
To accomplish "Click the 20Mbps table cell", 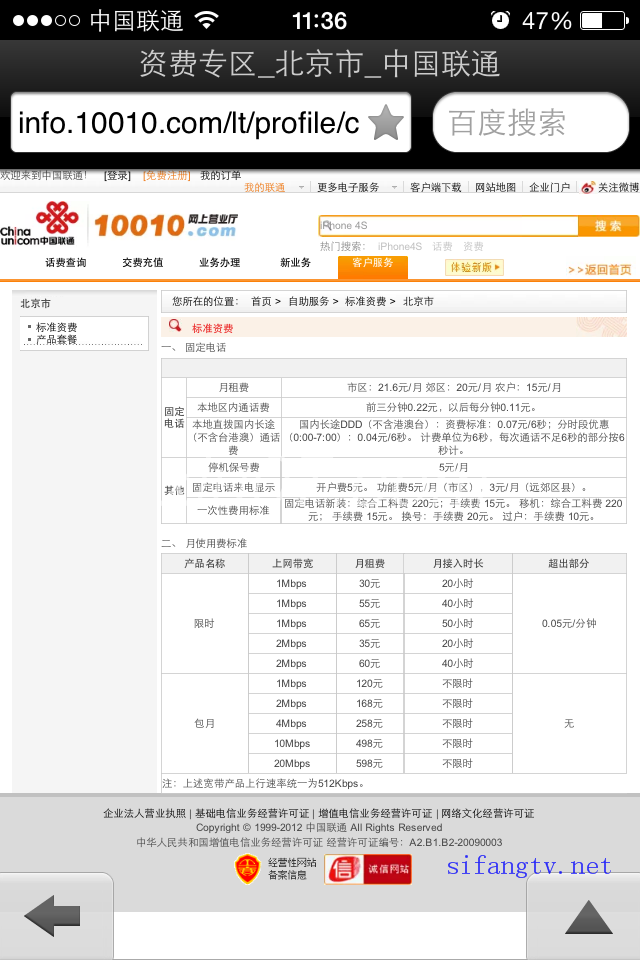I will [292, 763].
